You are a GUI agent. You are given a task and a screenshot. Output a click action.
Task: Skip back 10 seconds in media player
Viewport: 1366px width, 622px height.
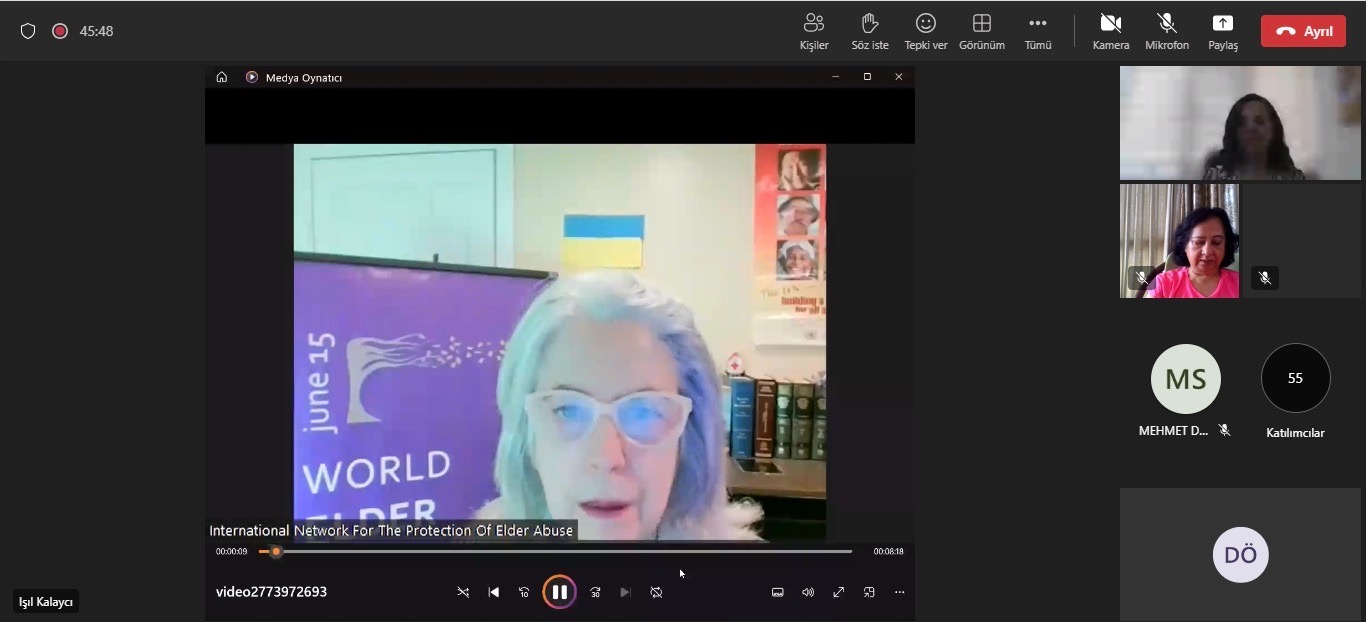click(x=524, y=592)
